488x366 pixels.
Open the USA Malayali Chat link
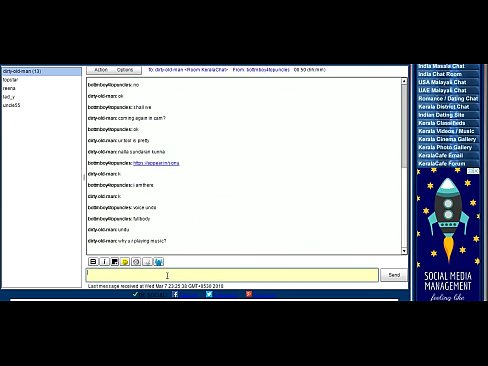click(x=442, y=82)
